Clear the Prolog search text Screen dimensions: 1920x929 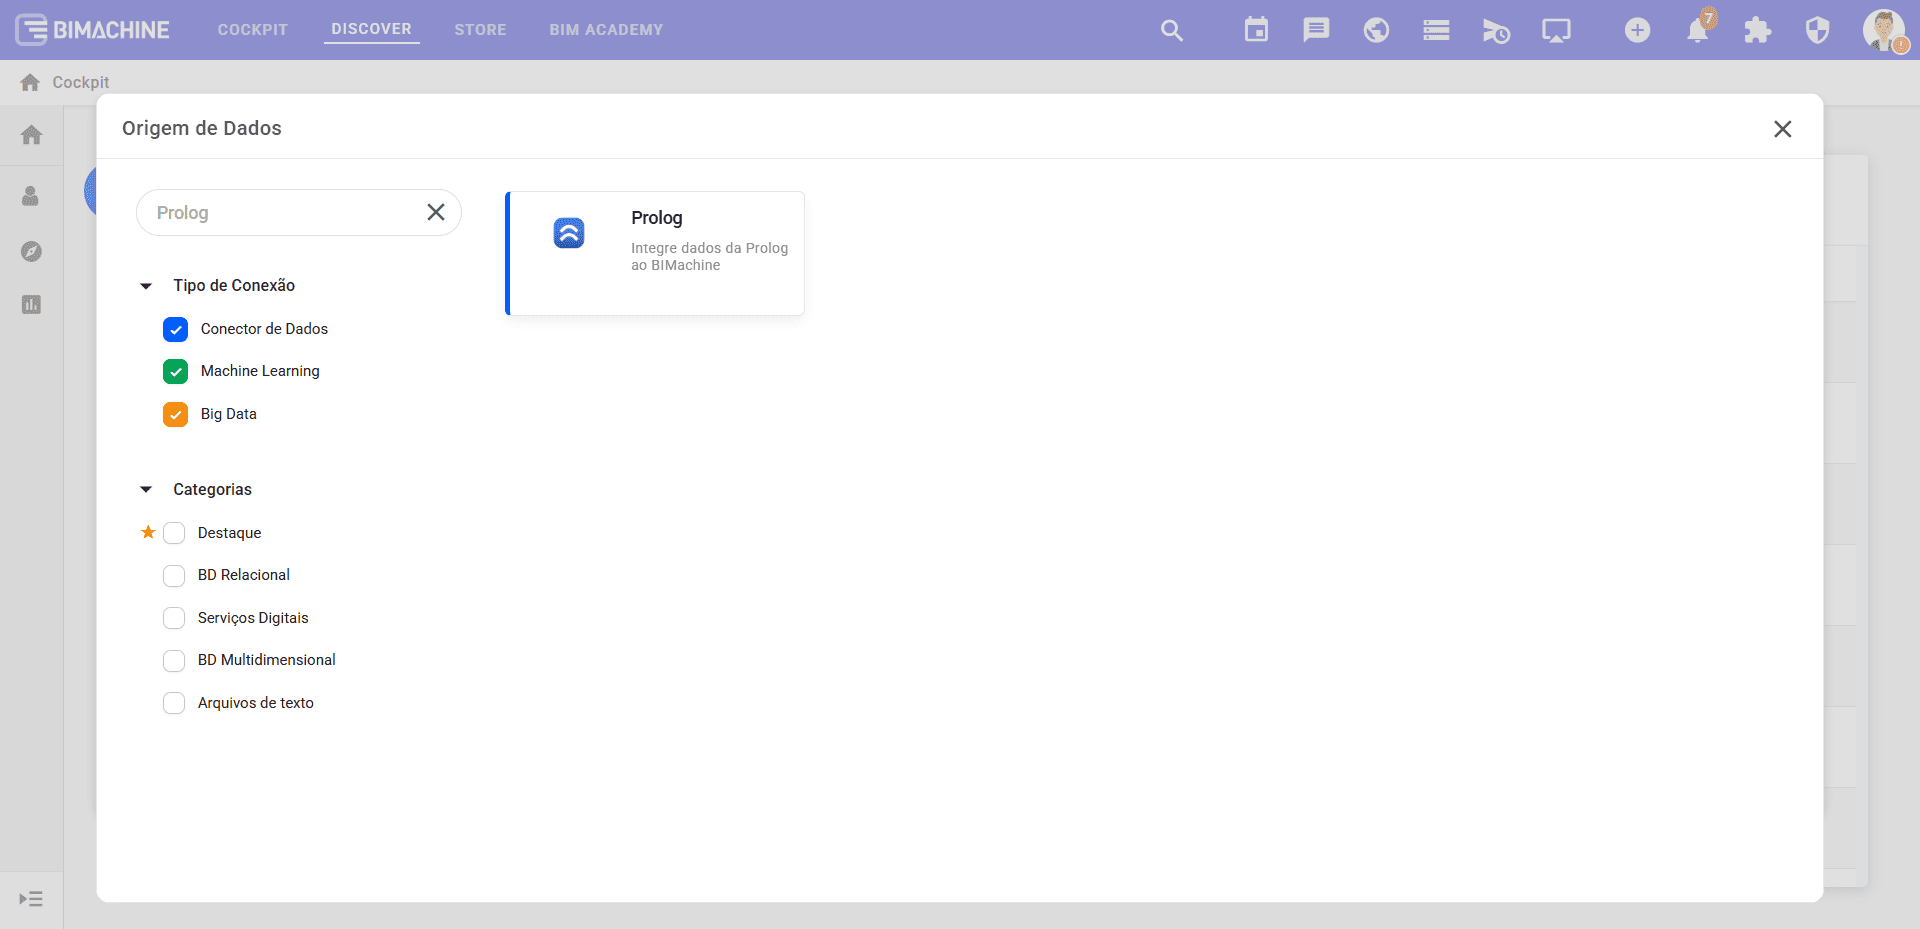click(436, 212)
